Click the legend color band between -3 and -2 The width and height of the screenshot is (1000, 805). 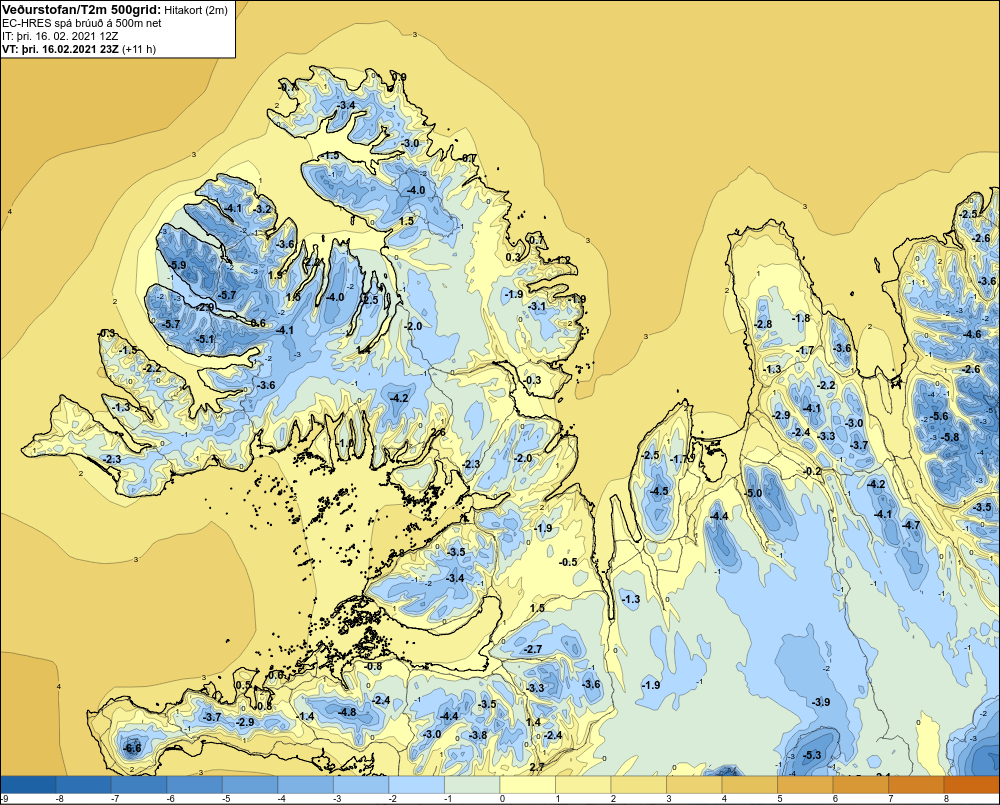point(361,784)
